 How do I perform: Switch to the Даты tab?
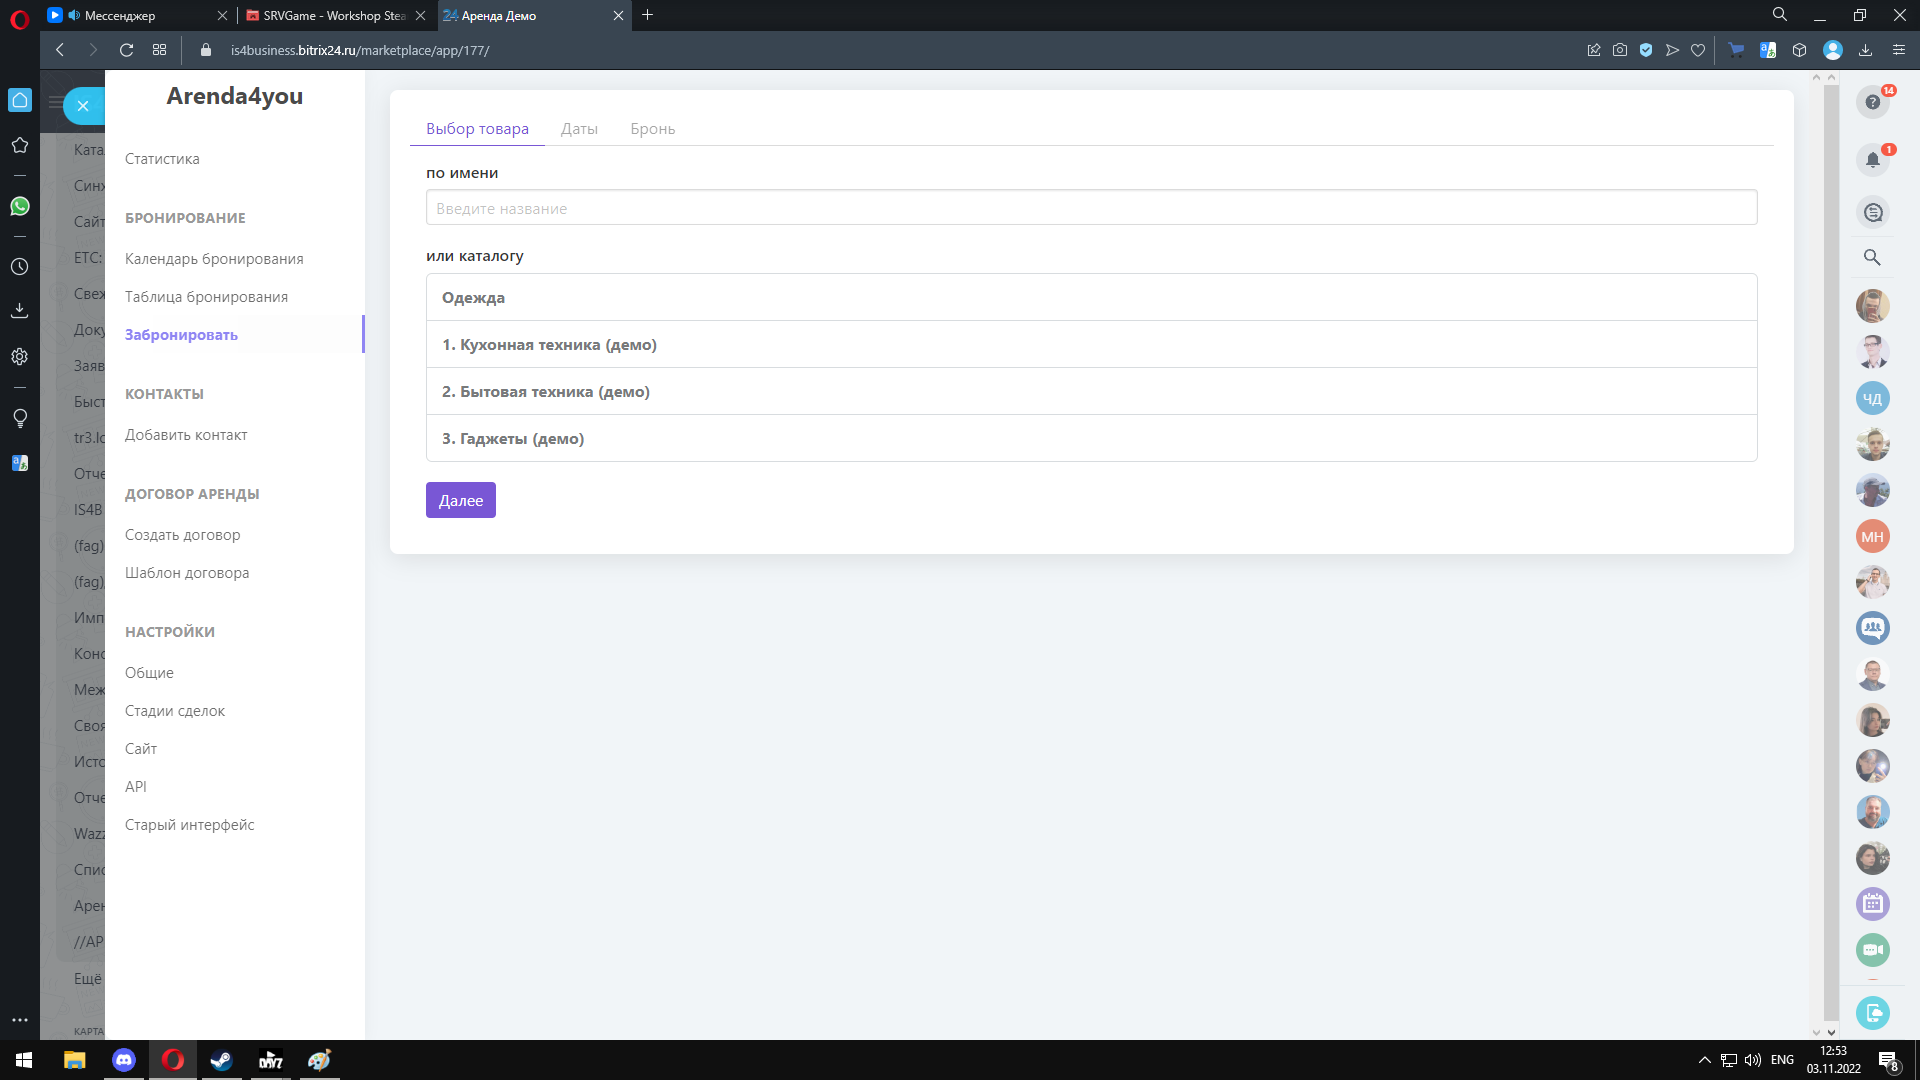(x=579, y=129)
